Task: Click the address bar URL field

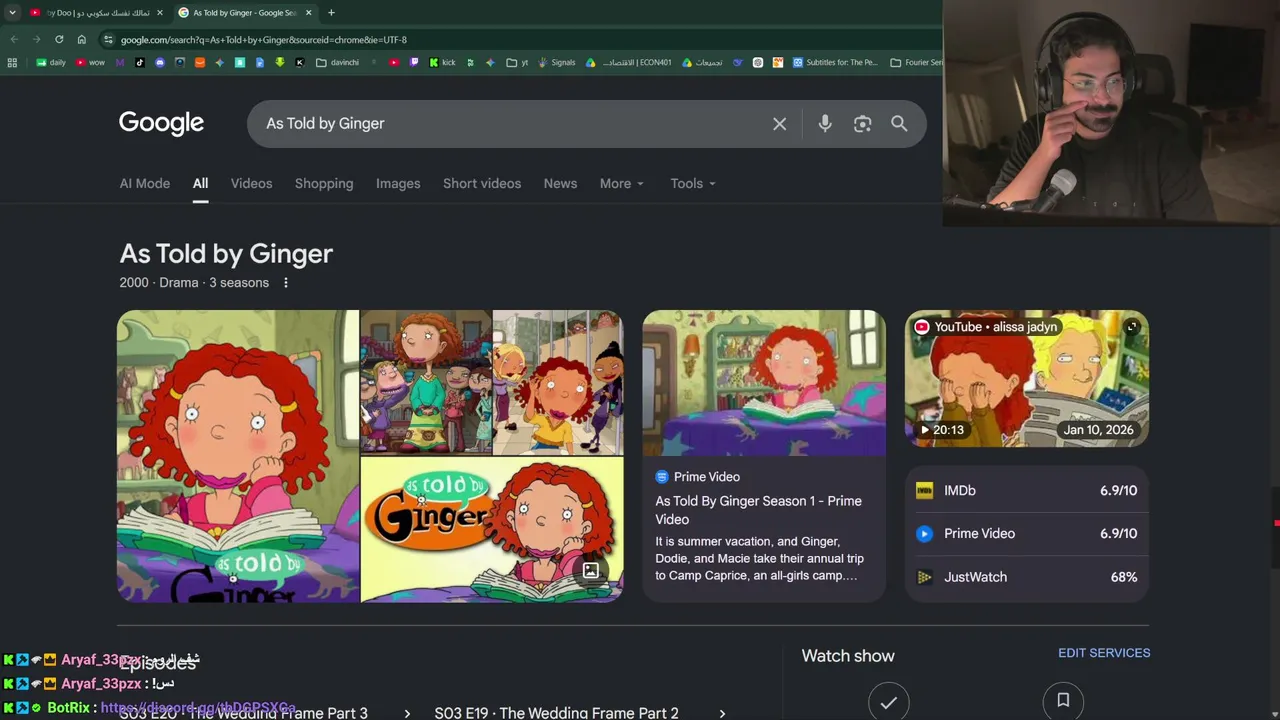Action: [520, 40]
